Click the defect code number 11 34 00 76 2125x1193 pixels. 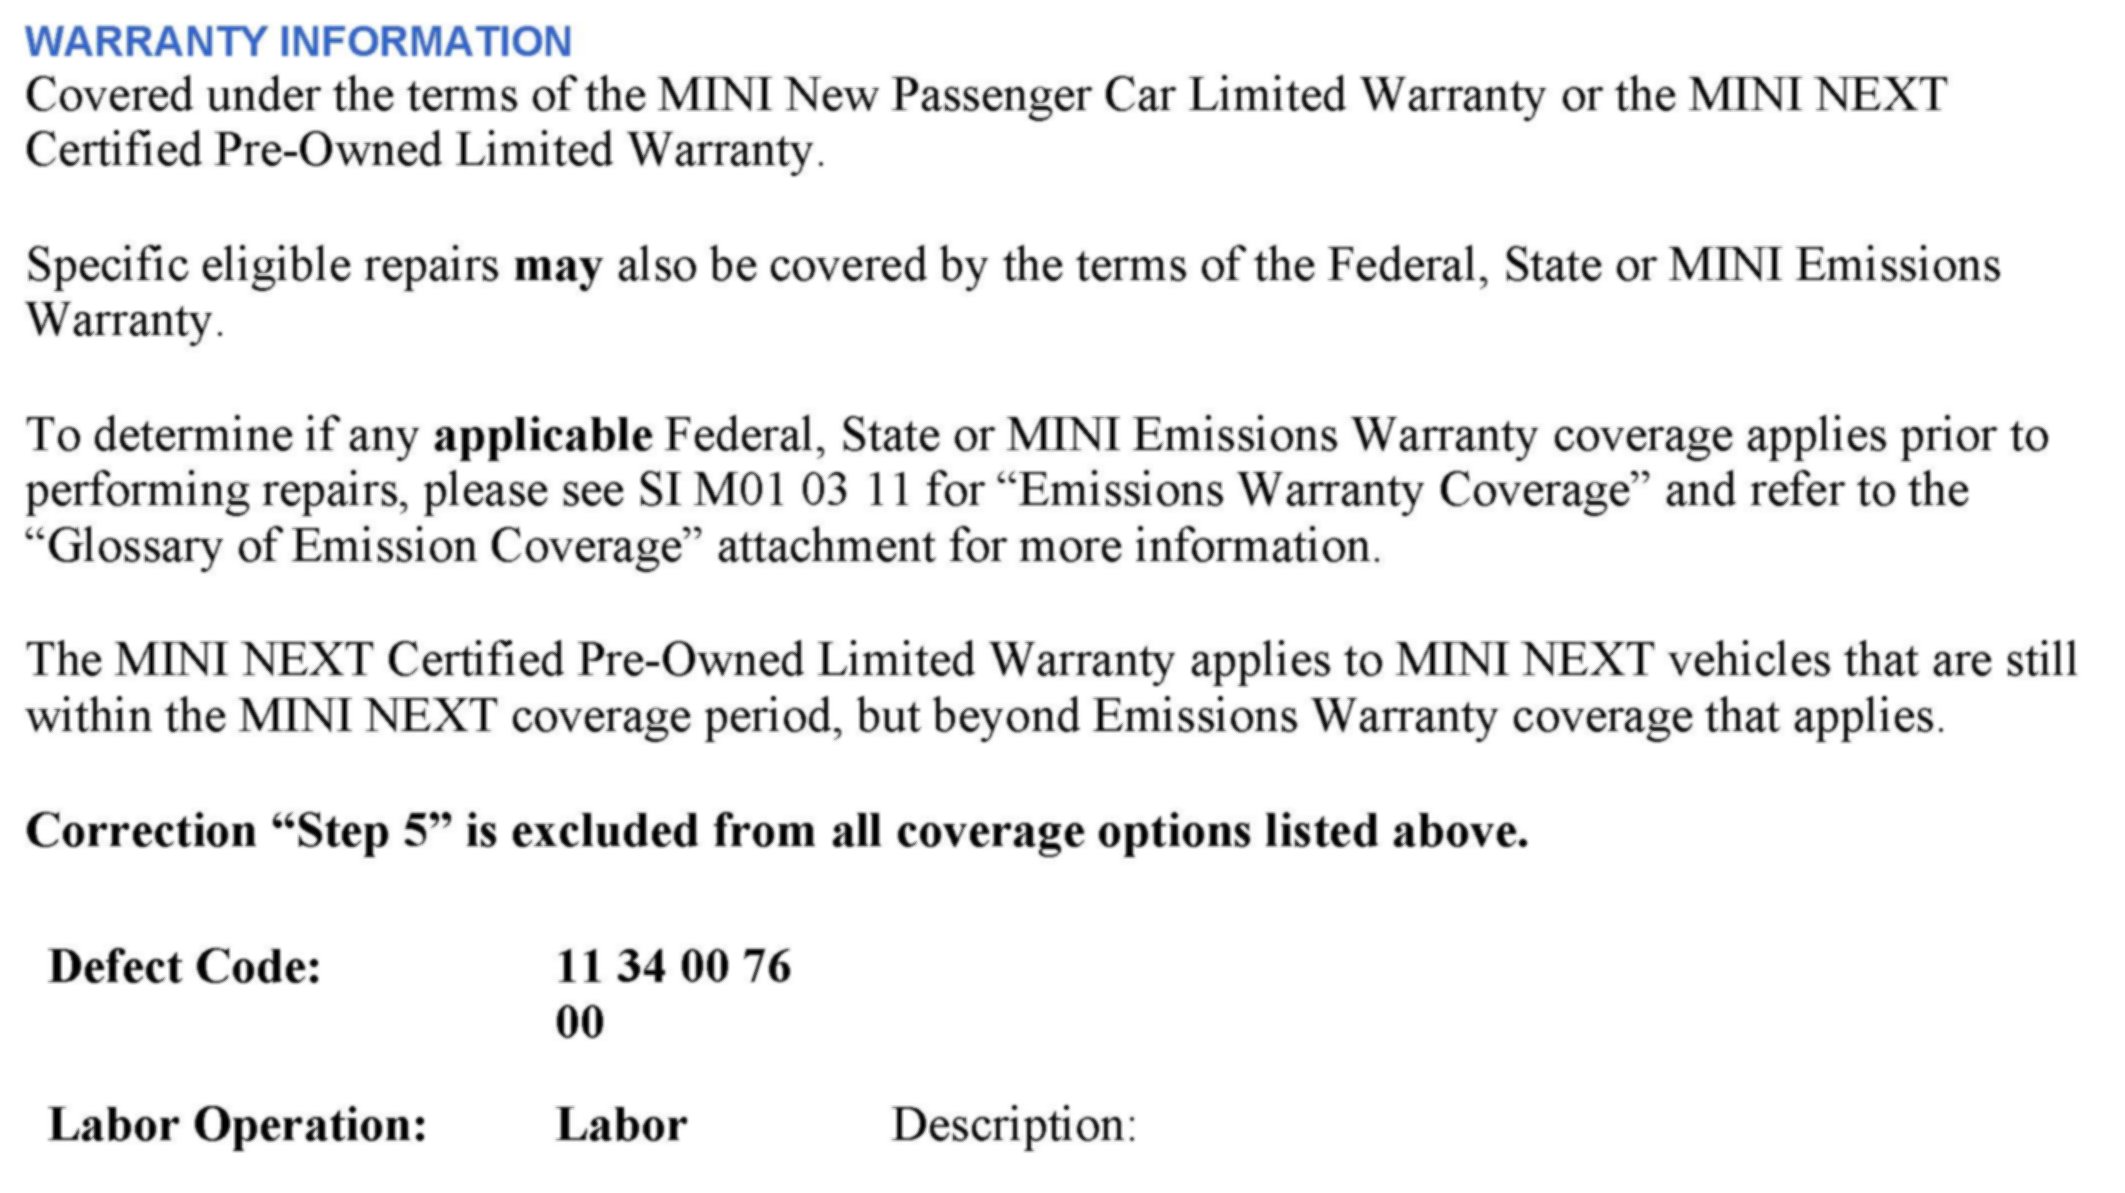click(x=673, y=968)
